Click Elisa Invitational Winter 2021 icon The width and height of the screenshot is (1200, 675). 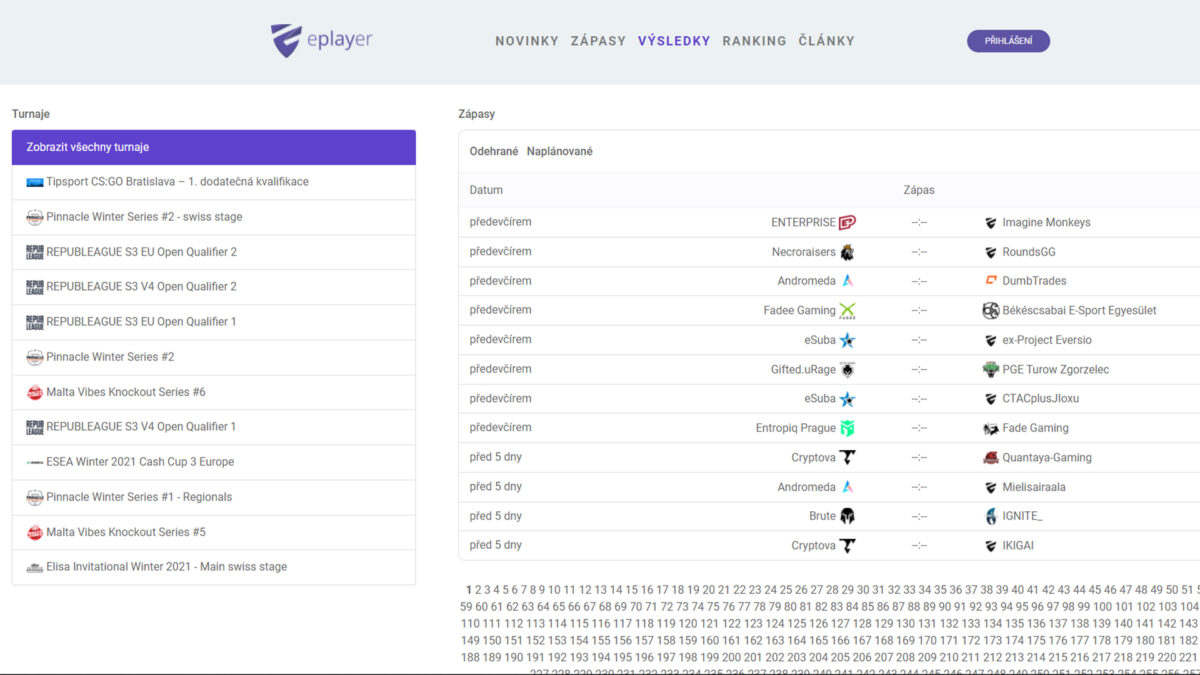[x=35, y=567]
